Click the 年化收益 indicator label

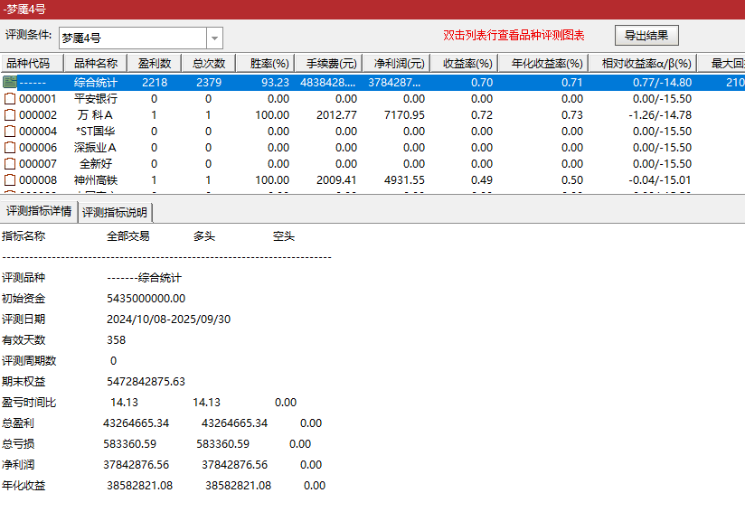23,486
